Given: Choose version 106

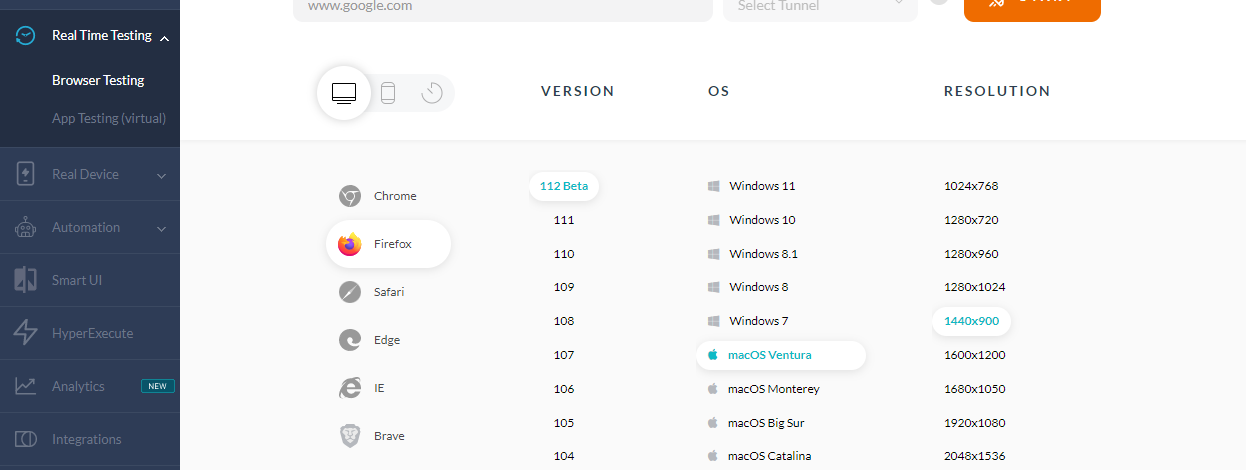Looking at the screenshot, I should tap(564, 389).
